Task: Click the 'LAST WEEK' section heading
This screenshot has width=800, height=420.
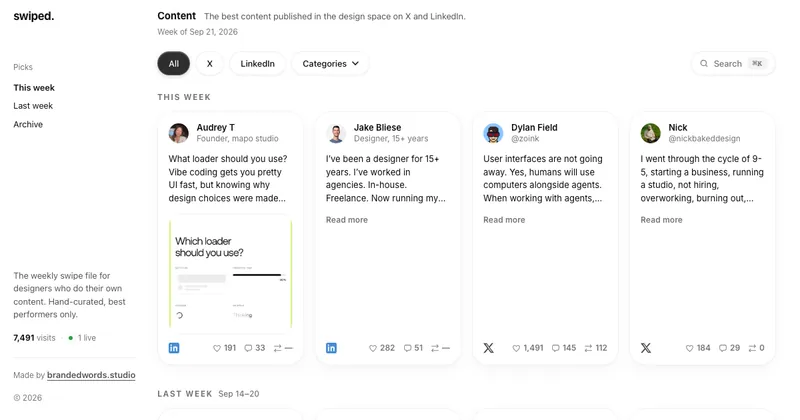Action: point(185,394)
